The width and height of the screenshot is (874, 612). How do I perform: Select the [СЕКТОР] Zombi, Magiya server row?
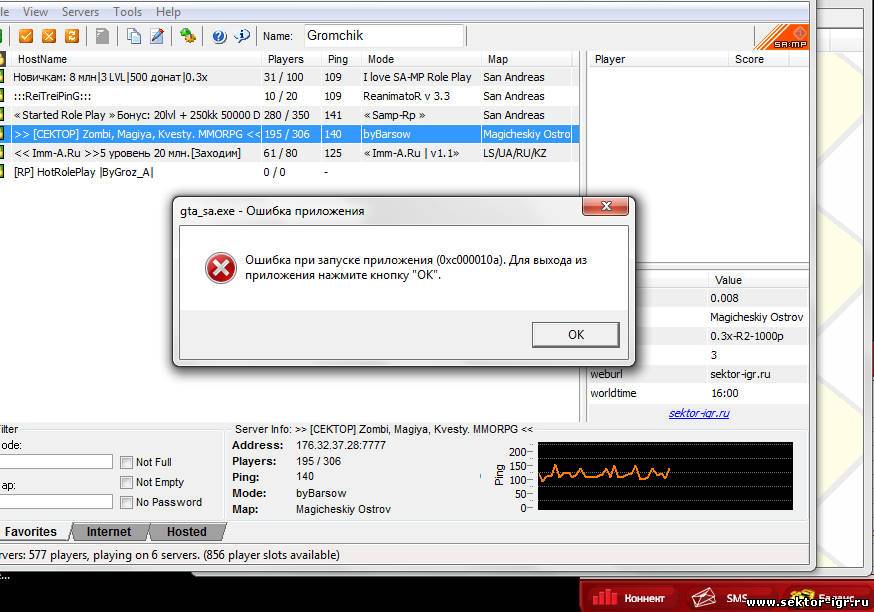point(290,134)
